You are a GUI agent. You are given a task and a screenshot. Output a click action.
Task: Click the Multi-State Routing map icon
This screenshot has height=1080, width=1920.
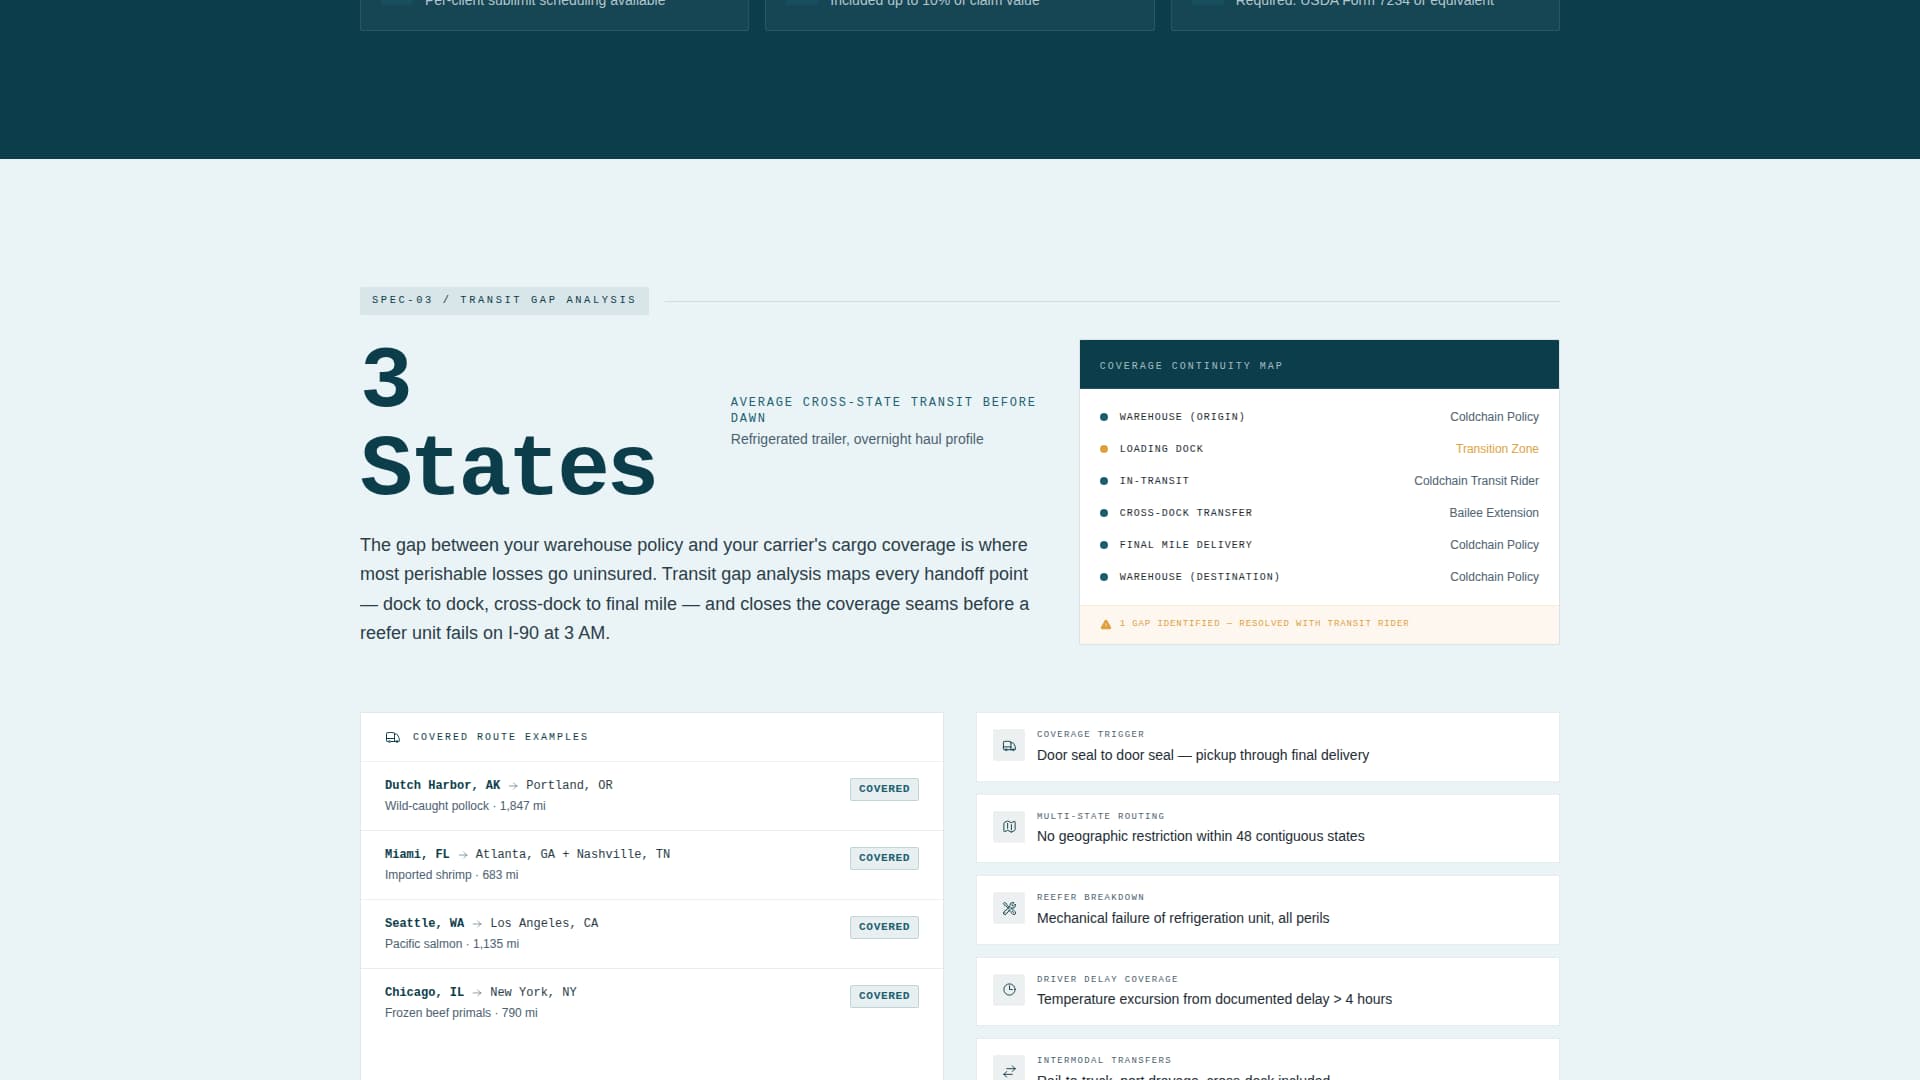coord(1009,827)
